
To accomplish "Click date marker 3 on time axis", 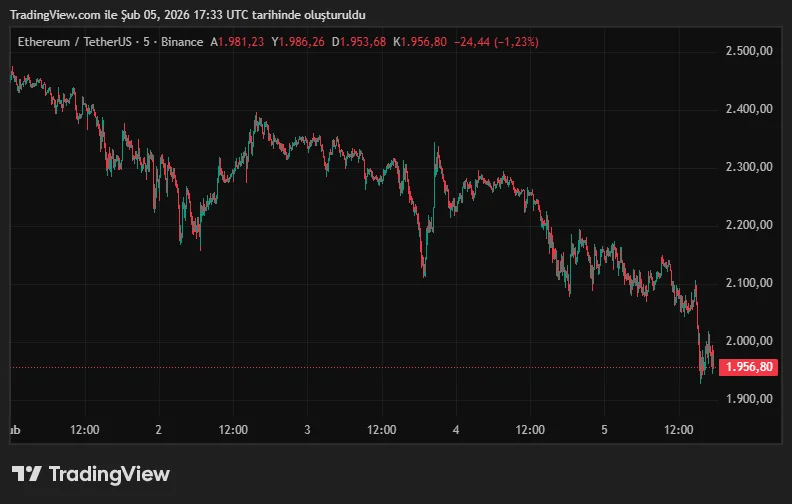I will coord(307,430).
